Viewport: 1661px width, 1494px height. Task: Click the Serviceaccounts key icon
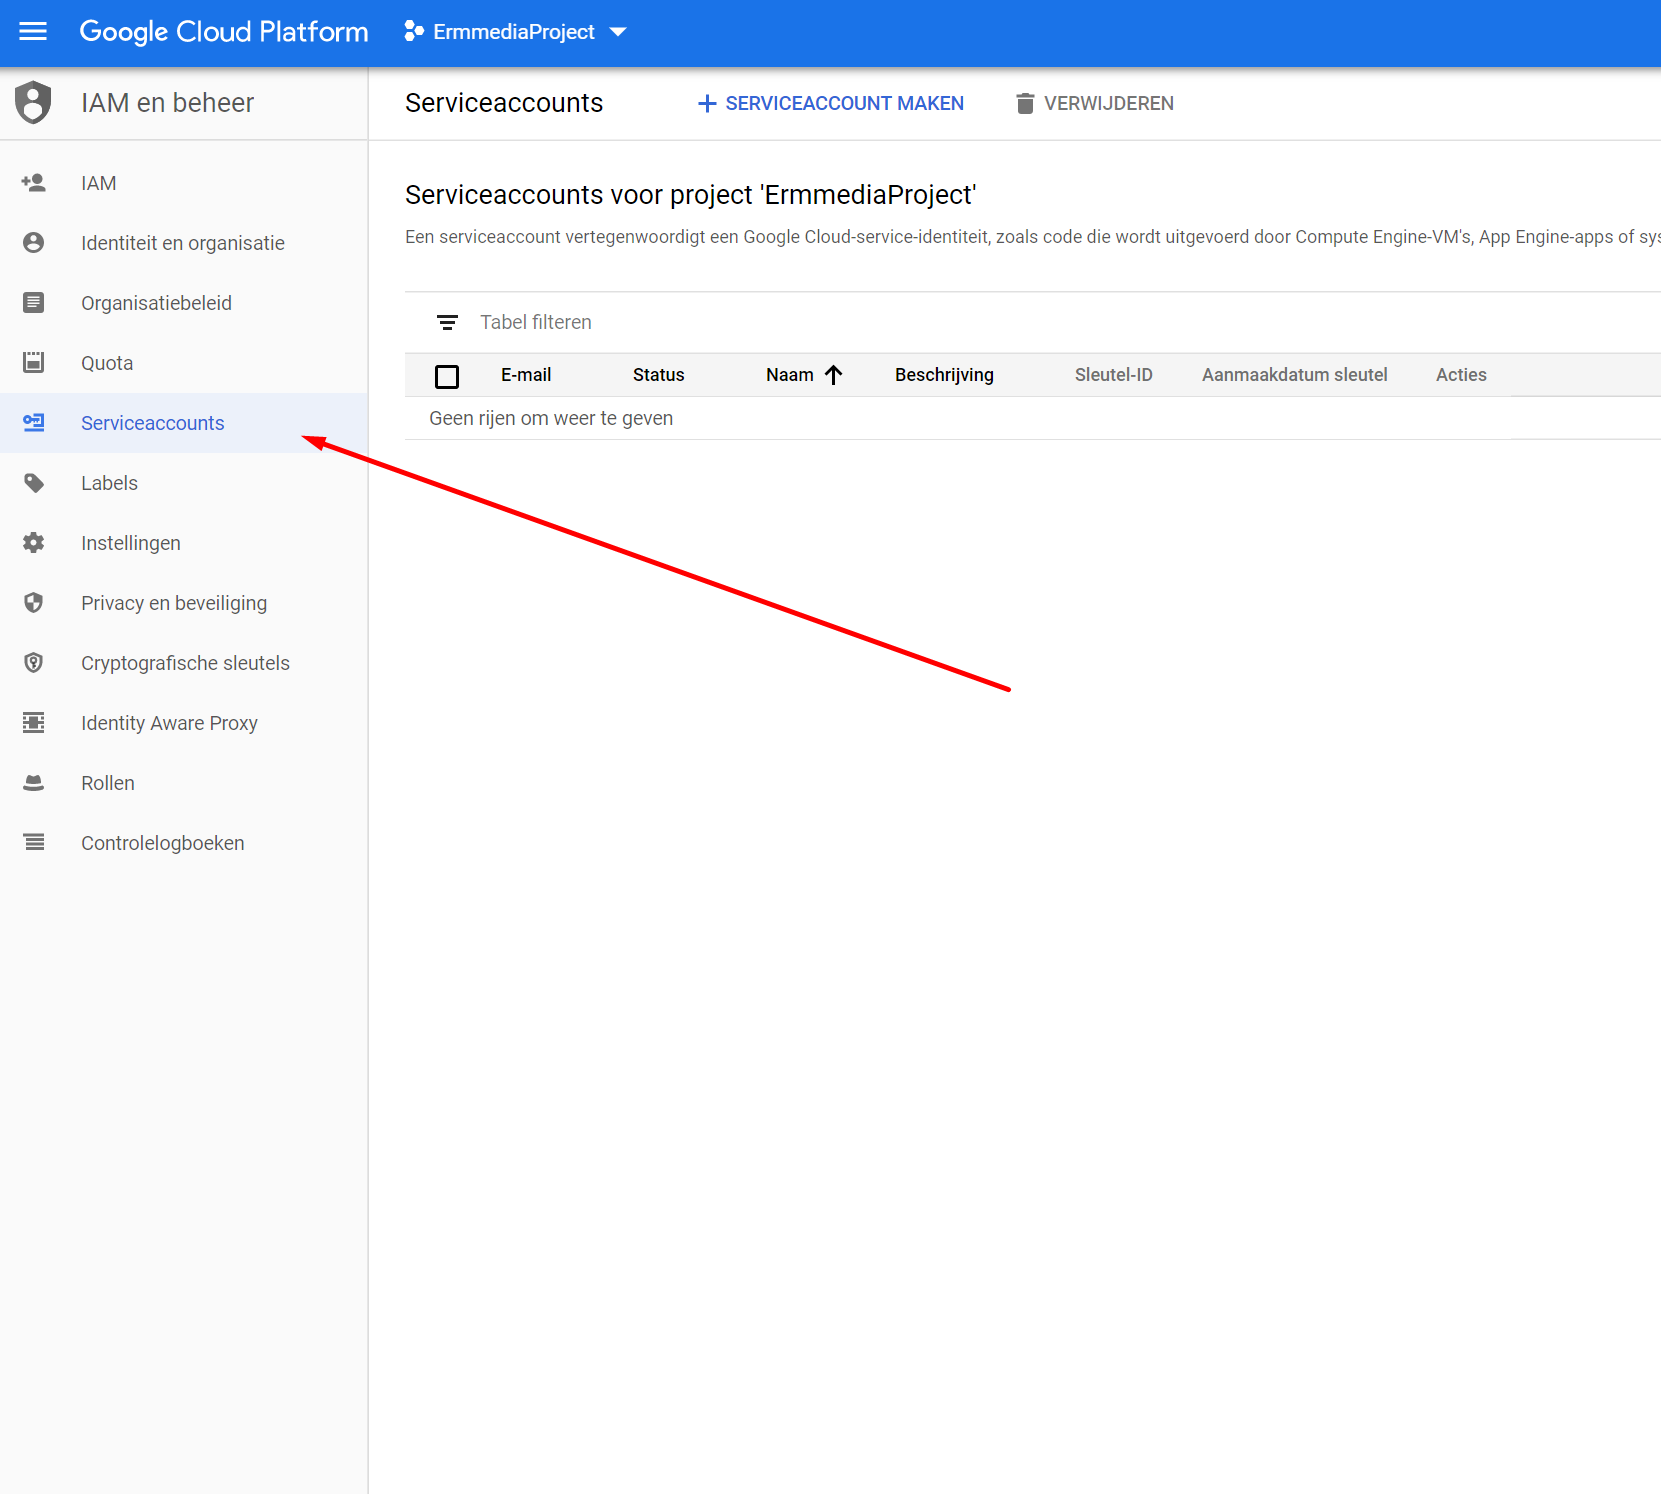pyautogui.click(x=33, y=423)
